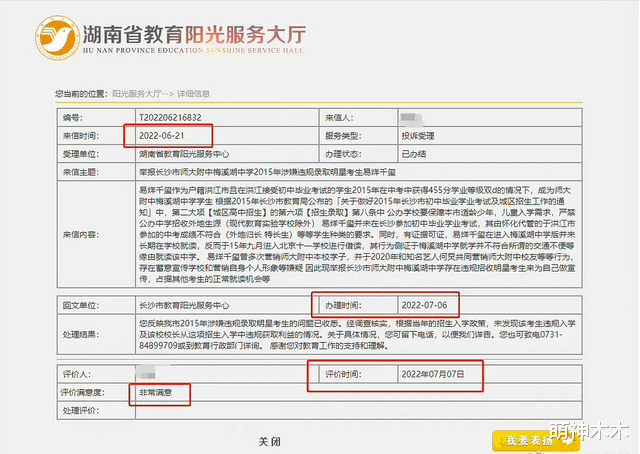Click the 关闭 close link
The height and width of the screenshot is (454, 640).
coord(270,441)
